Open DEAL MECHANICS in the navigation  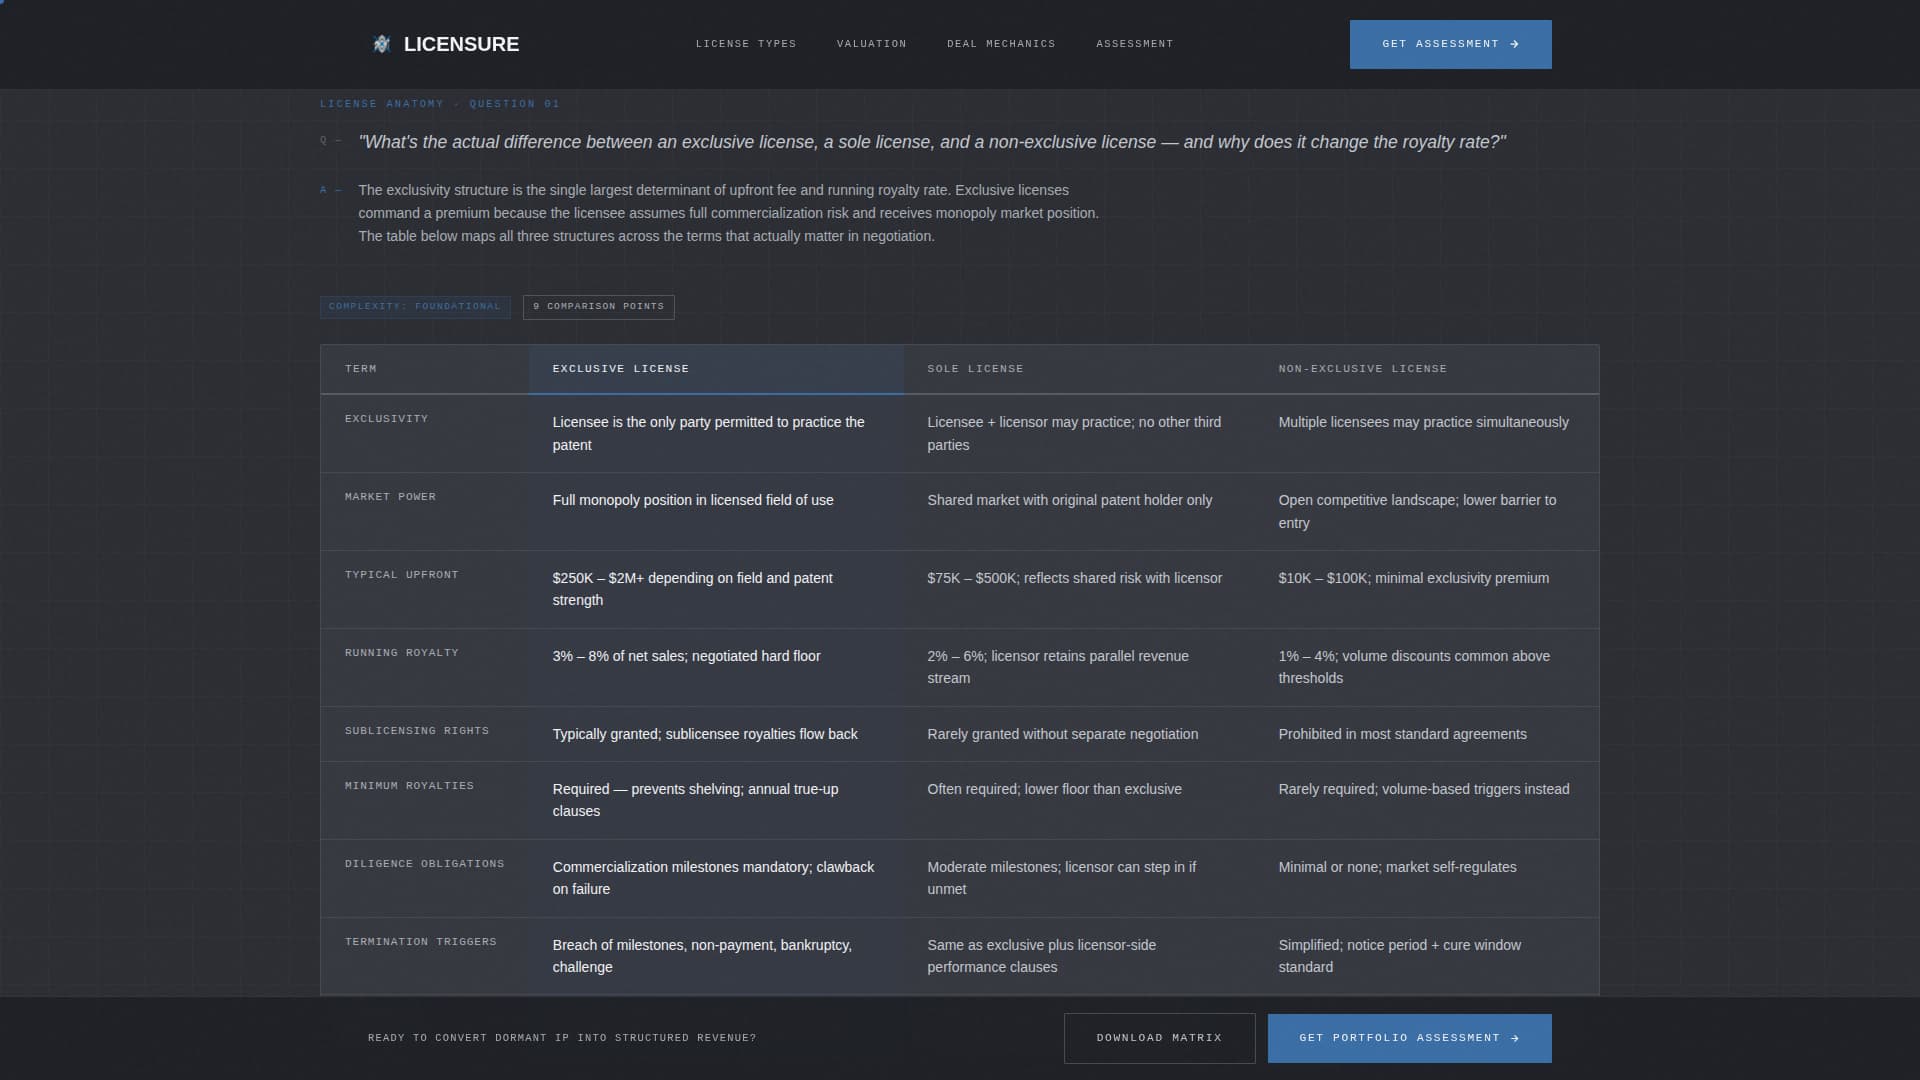tap(1001, 44)
